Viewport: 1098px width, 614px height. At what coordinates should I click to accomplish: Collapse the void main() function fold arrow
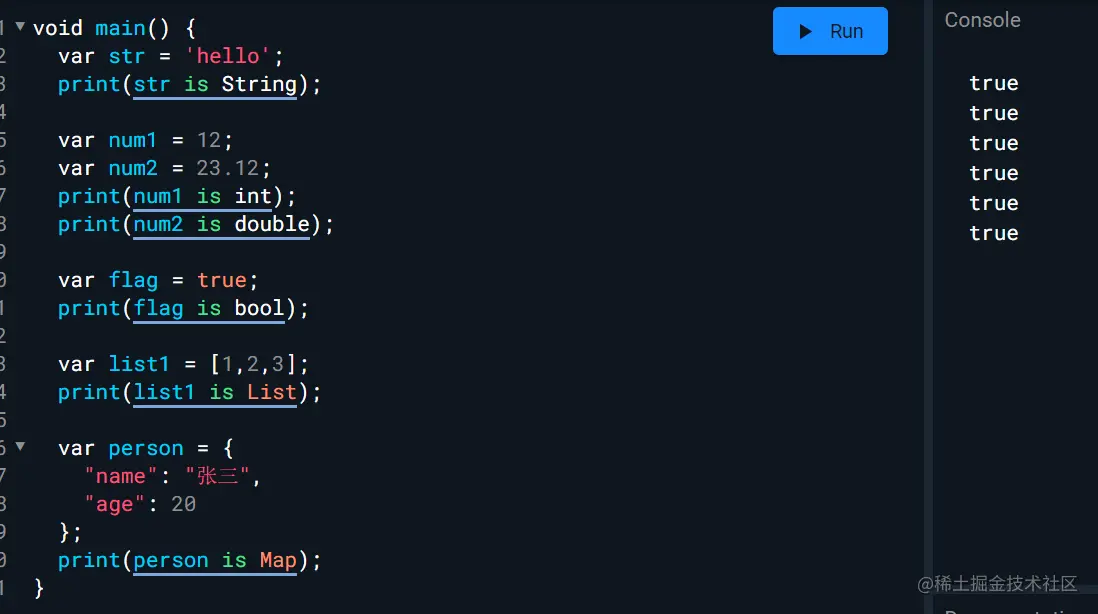(20, 27)
